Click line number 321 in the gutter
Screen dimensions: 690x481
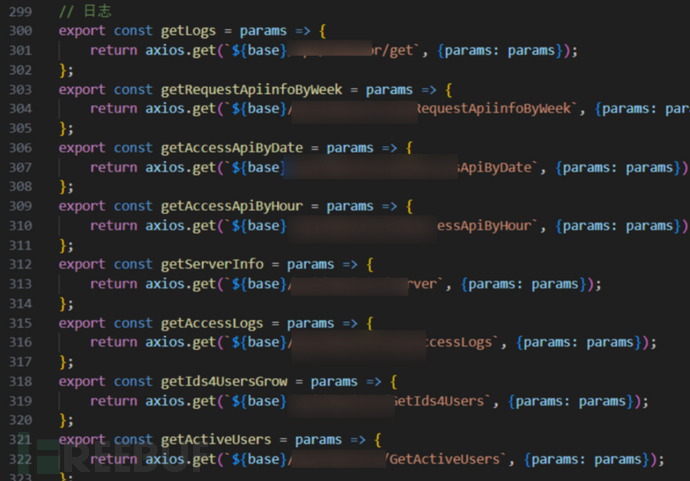tap(20, 440)
